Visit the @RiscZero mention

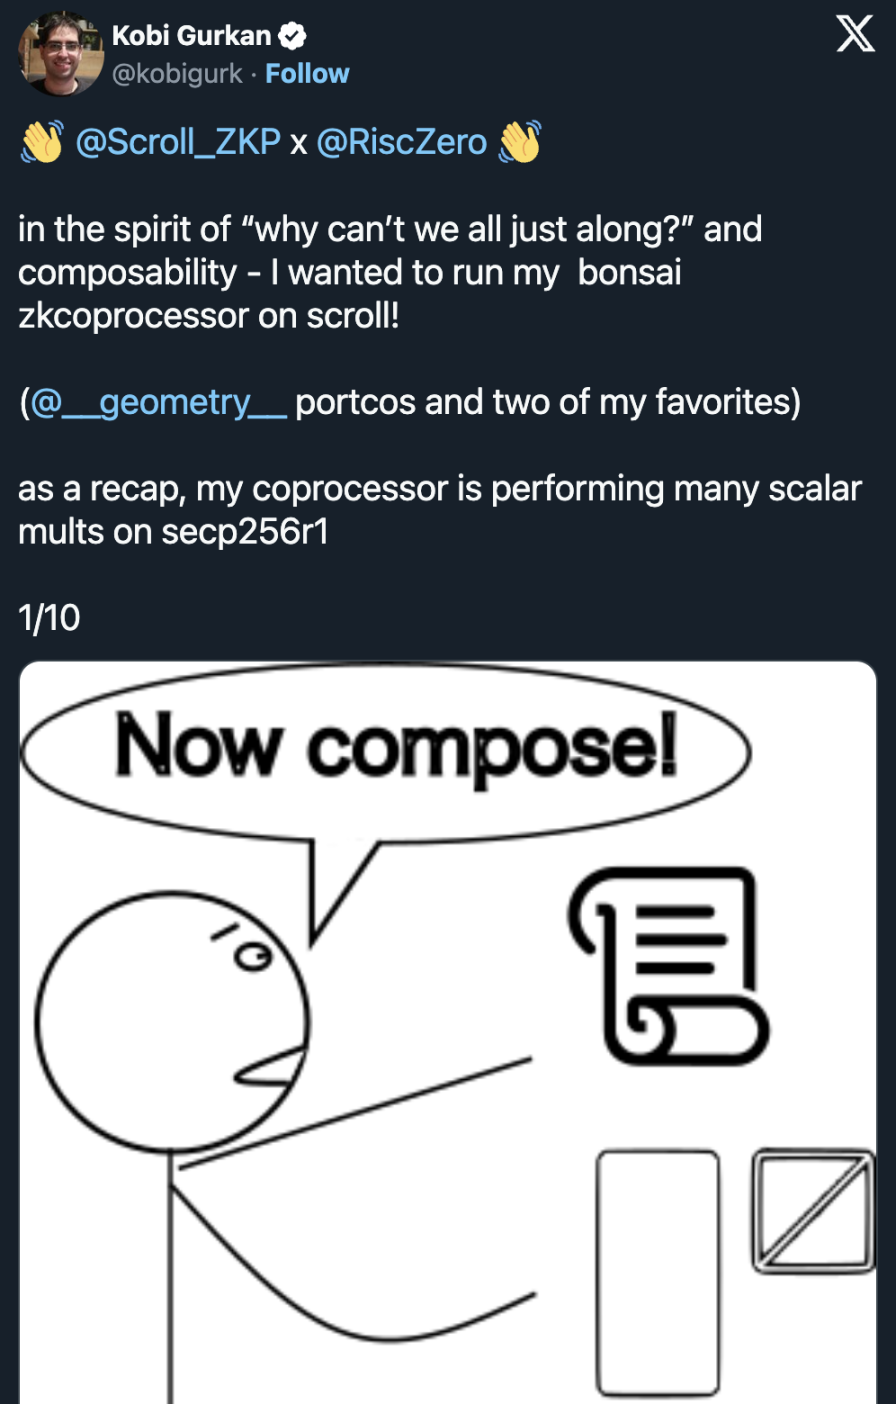pos(401,142)
